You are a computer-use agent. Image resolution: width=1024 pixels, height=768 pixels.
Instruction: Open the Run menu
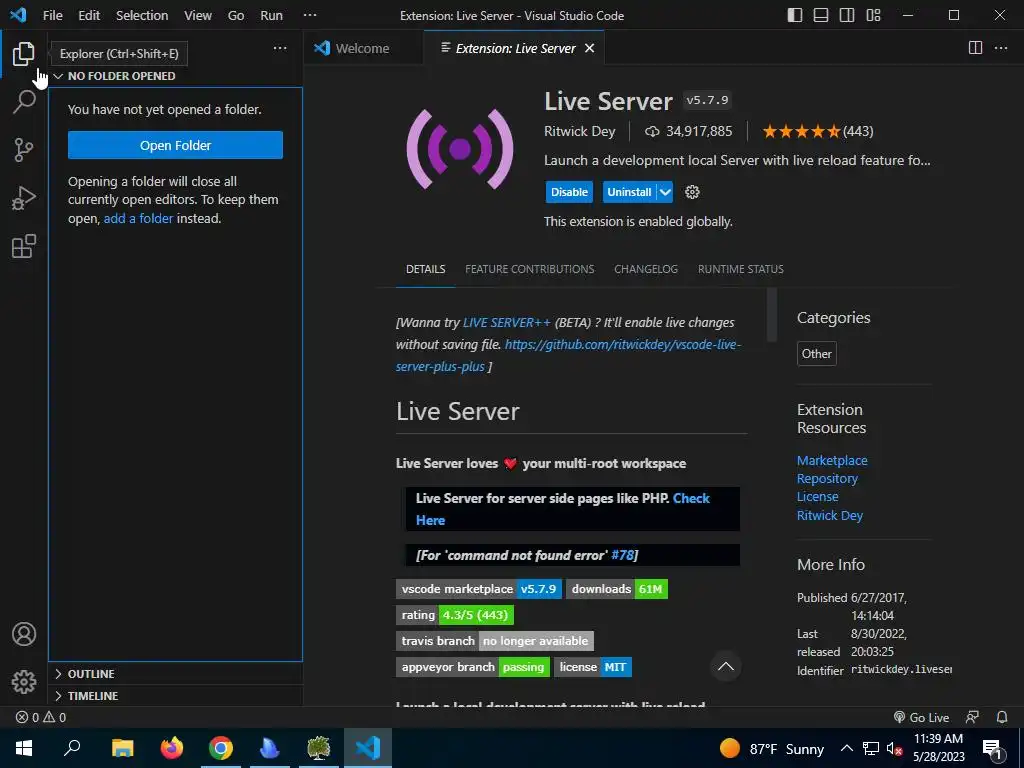tap(272, 15)
